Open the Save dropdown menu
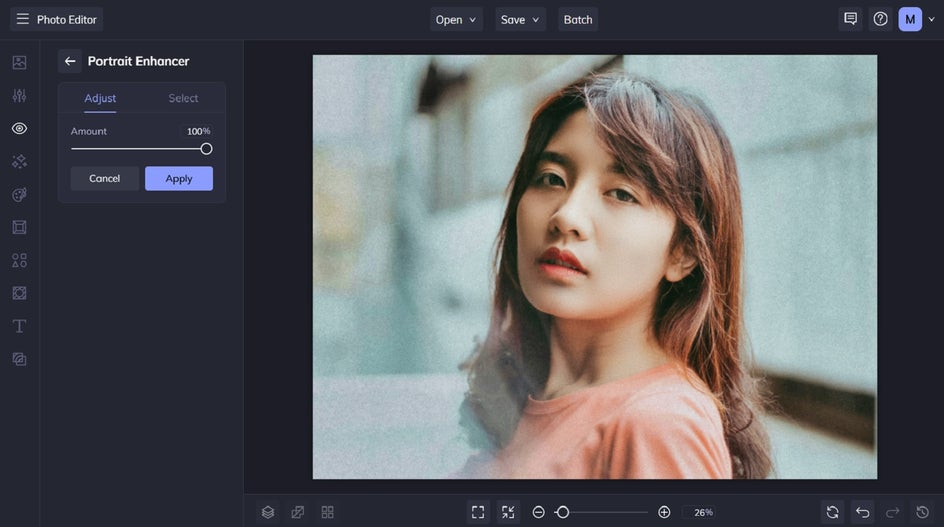Viewport: 944px width, 527px height. [x=520, y=19]
